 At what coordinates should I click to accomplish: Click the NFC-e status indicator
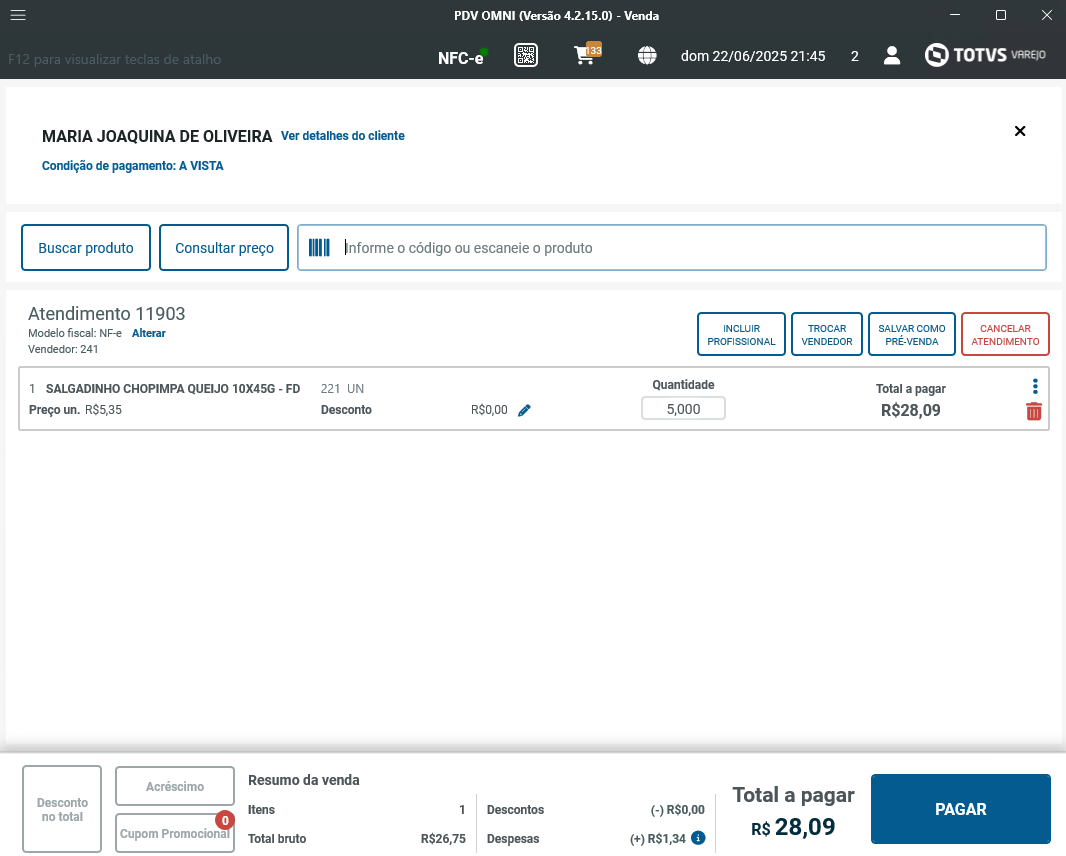[x=462, y=57]
